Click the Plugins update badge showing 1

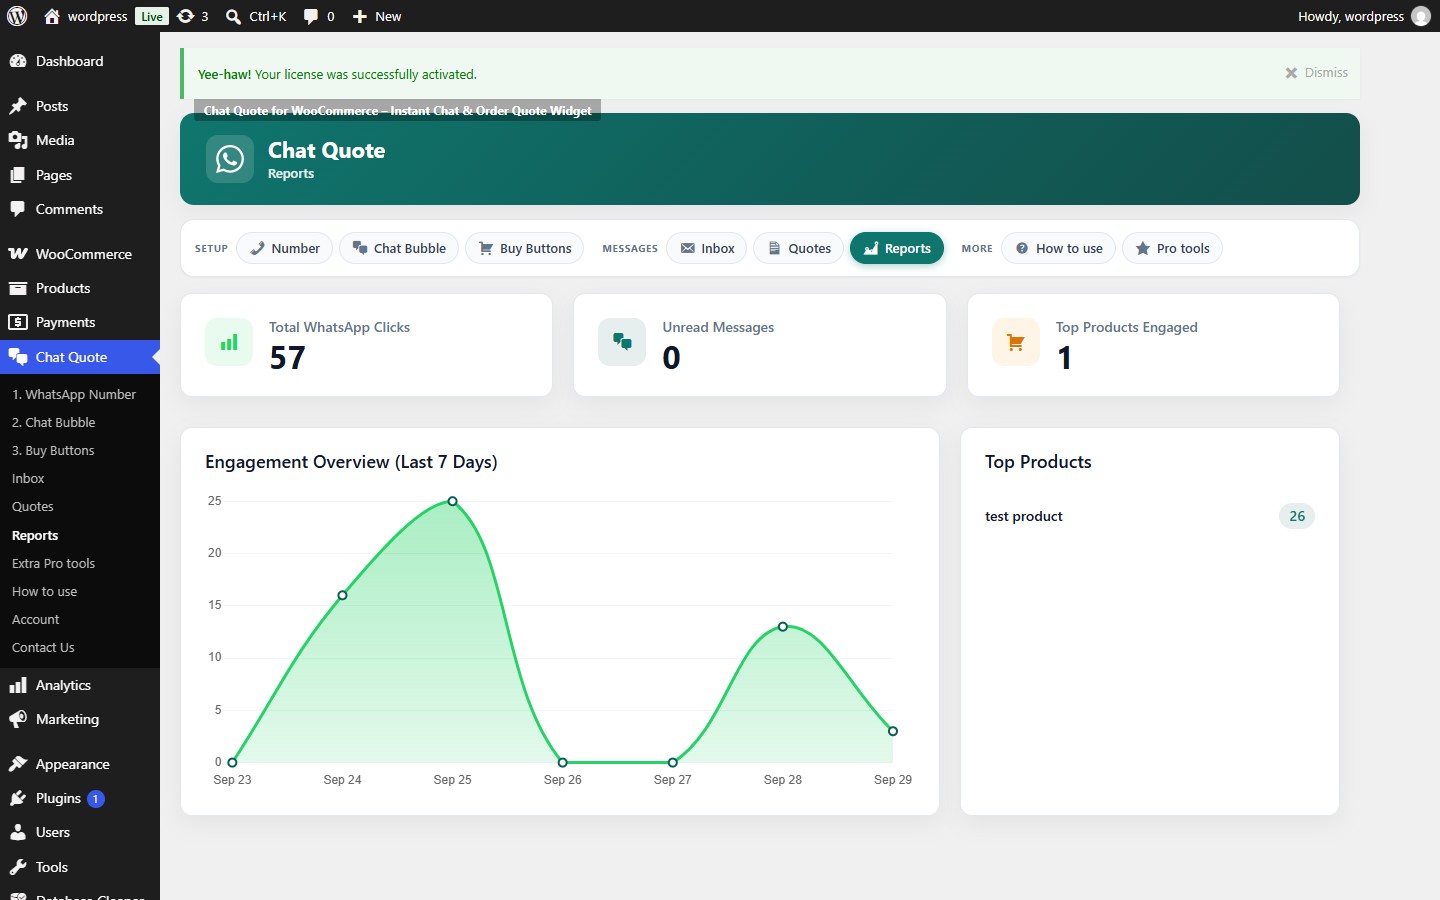pyautogui.click(x=96, y=799)
